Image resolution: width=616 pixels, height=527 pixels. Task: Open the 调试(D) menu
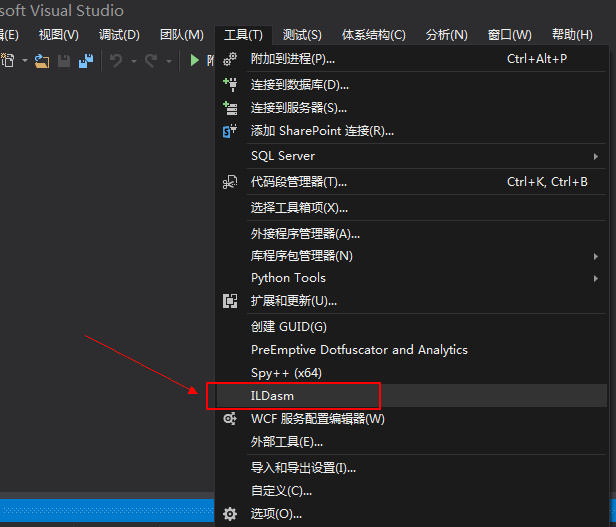(x=119, y=35)
